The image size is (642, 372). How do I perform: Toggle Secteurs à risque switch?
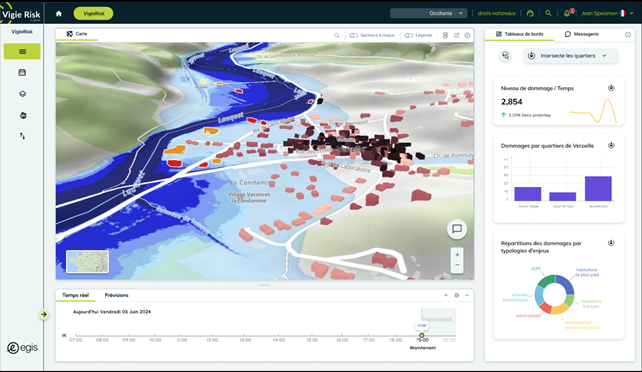click(354, 35)
